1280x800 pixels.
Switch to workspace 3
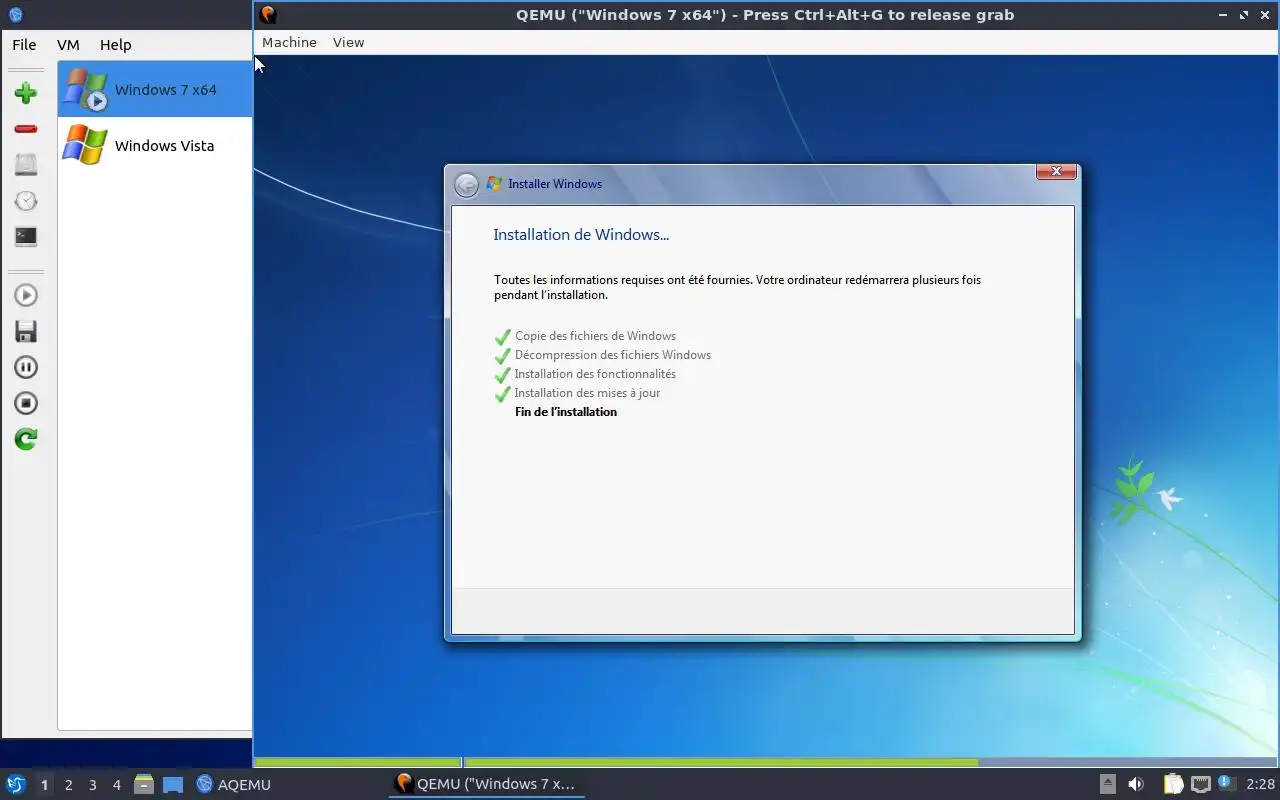92,785
